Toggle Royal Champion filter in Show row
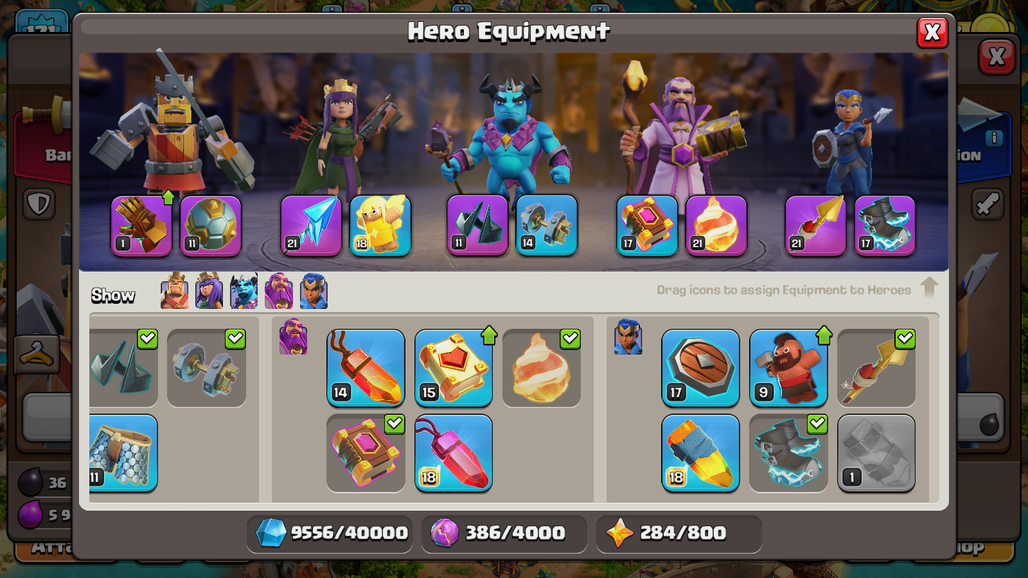 coord(313,291)
